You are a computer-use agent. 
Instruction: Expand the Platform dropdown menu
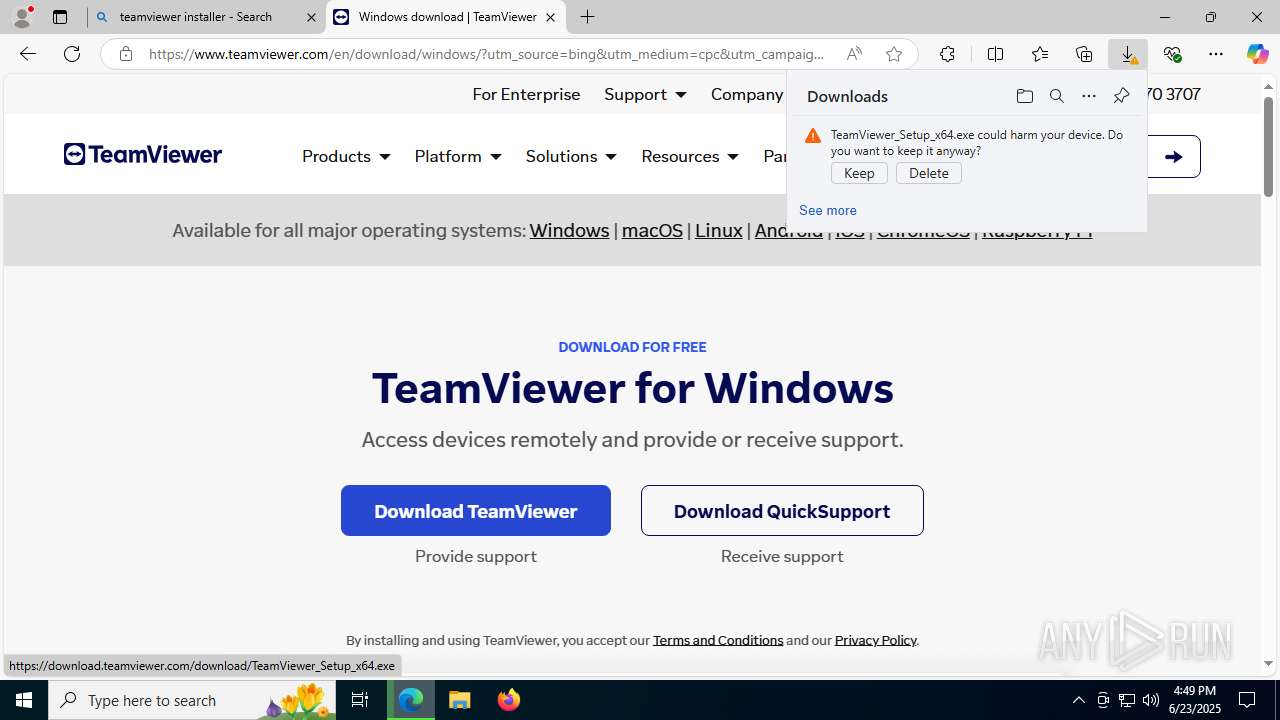click(x=458, y=156)
